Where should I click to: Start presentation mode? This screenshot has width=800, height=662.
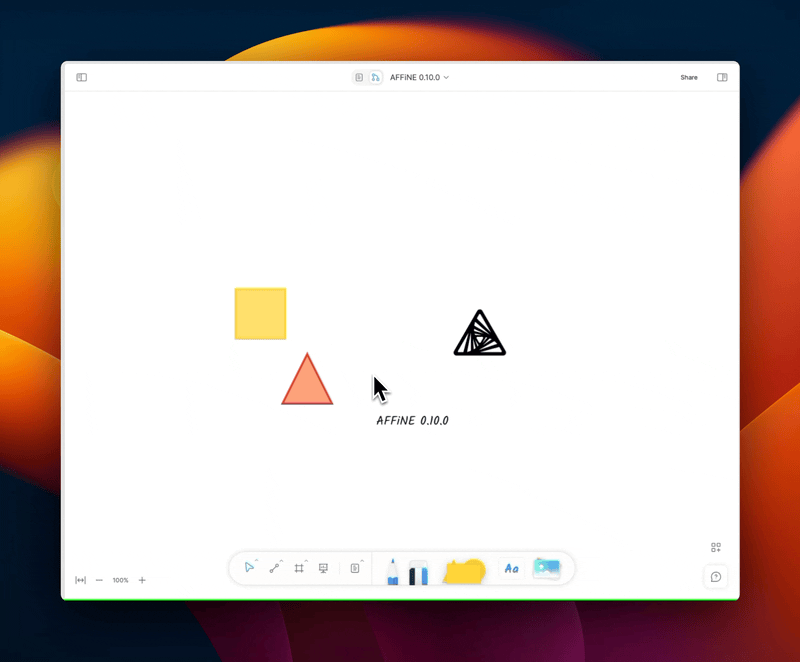(x=323, y=568)
